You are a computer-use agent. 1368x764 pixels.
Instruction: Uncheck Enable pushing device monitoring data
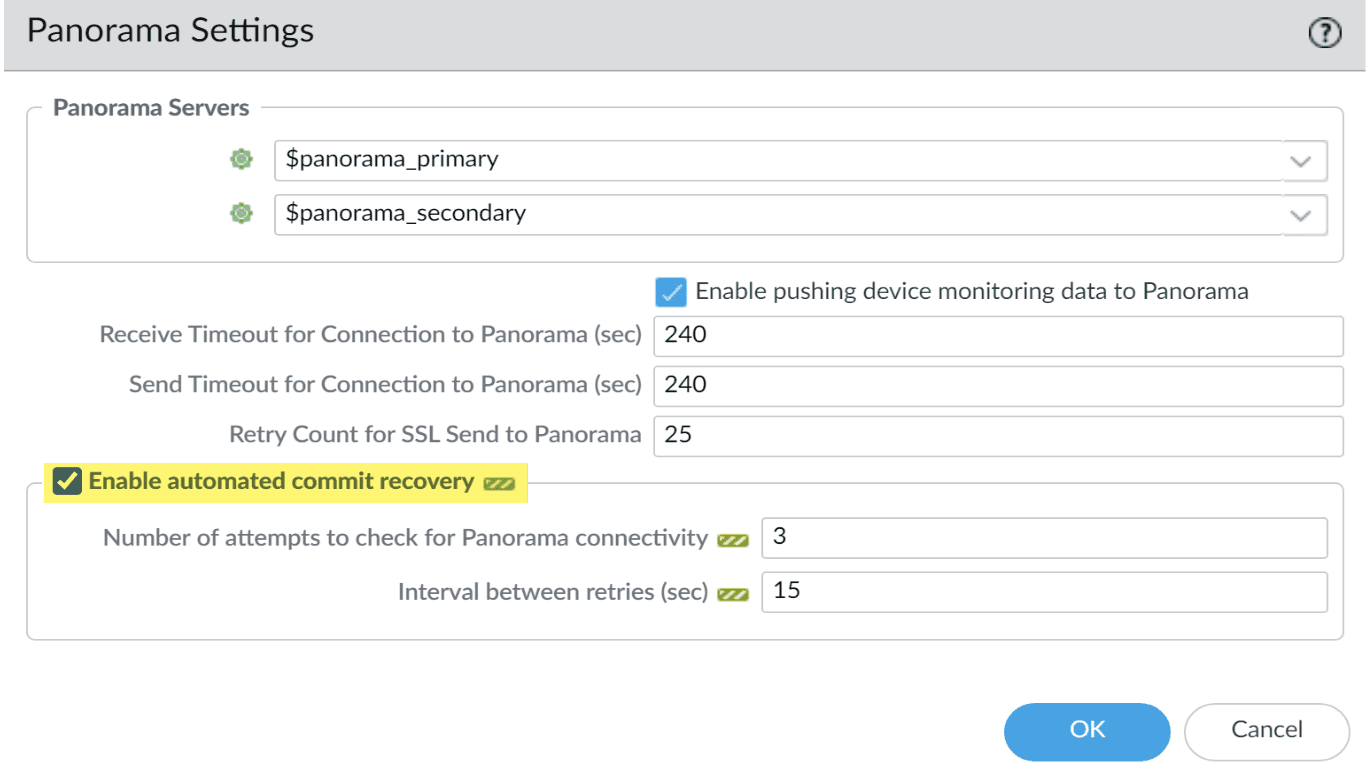click(671, 292)
